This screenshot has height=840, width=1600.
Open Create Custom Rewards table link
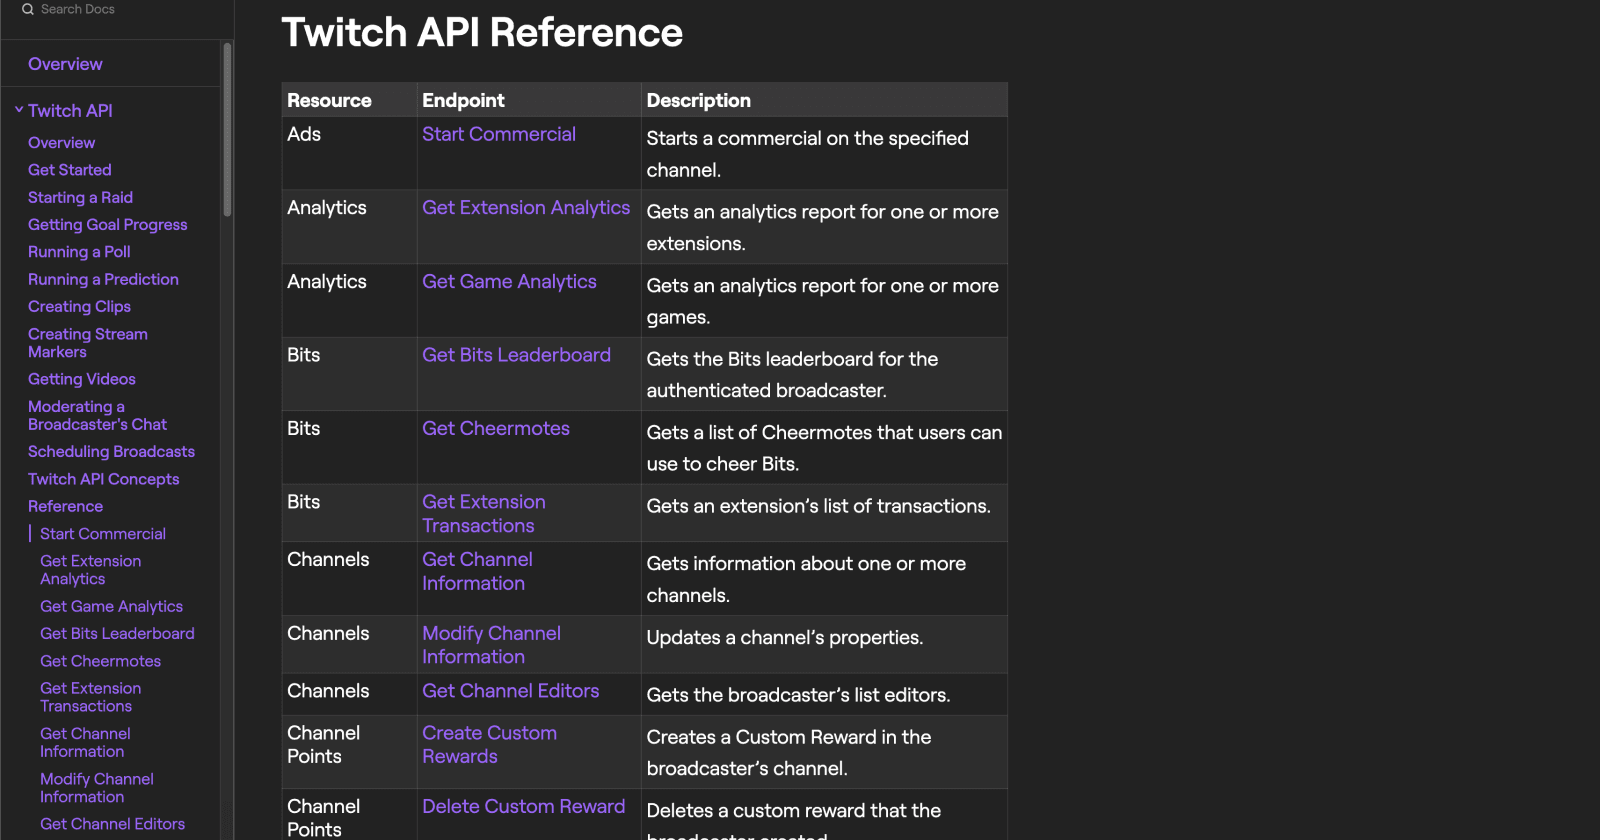click(x=489, y=745)
